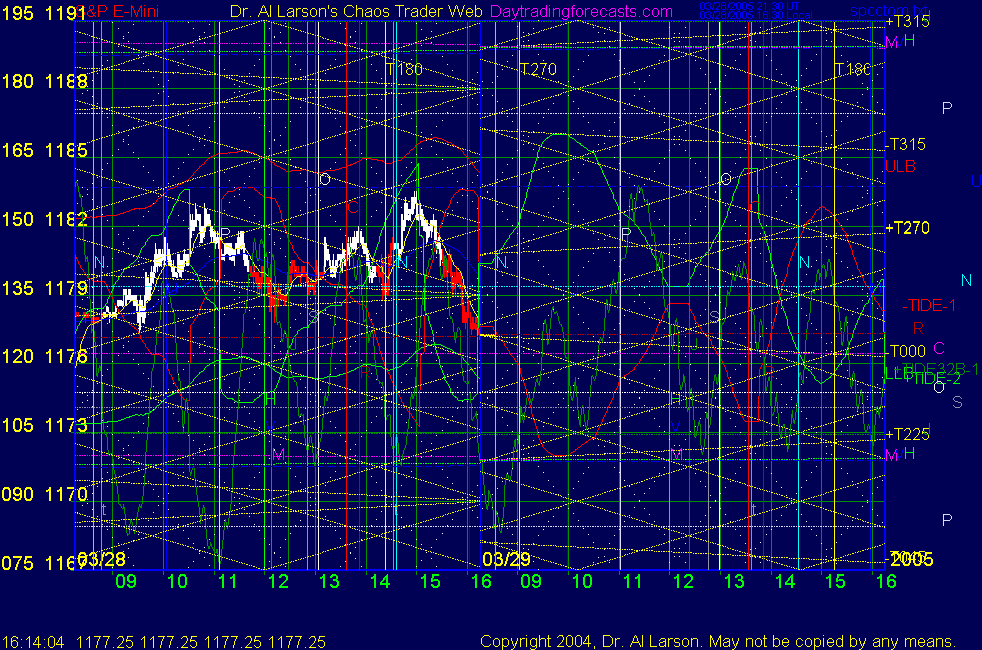Click the '120 1176' price axis label
The width and height of the screenshot is (982, 650).
pos(44,356)
